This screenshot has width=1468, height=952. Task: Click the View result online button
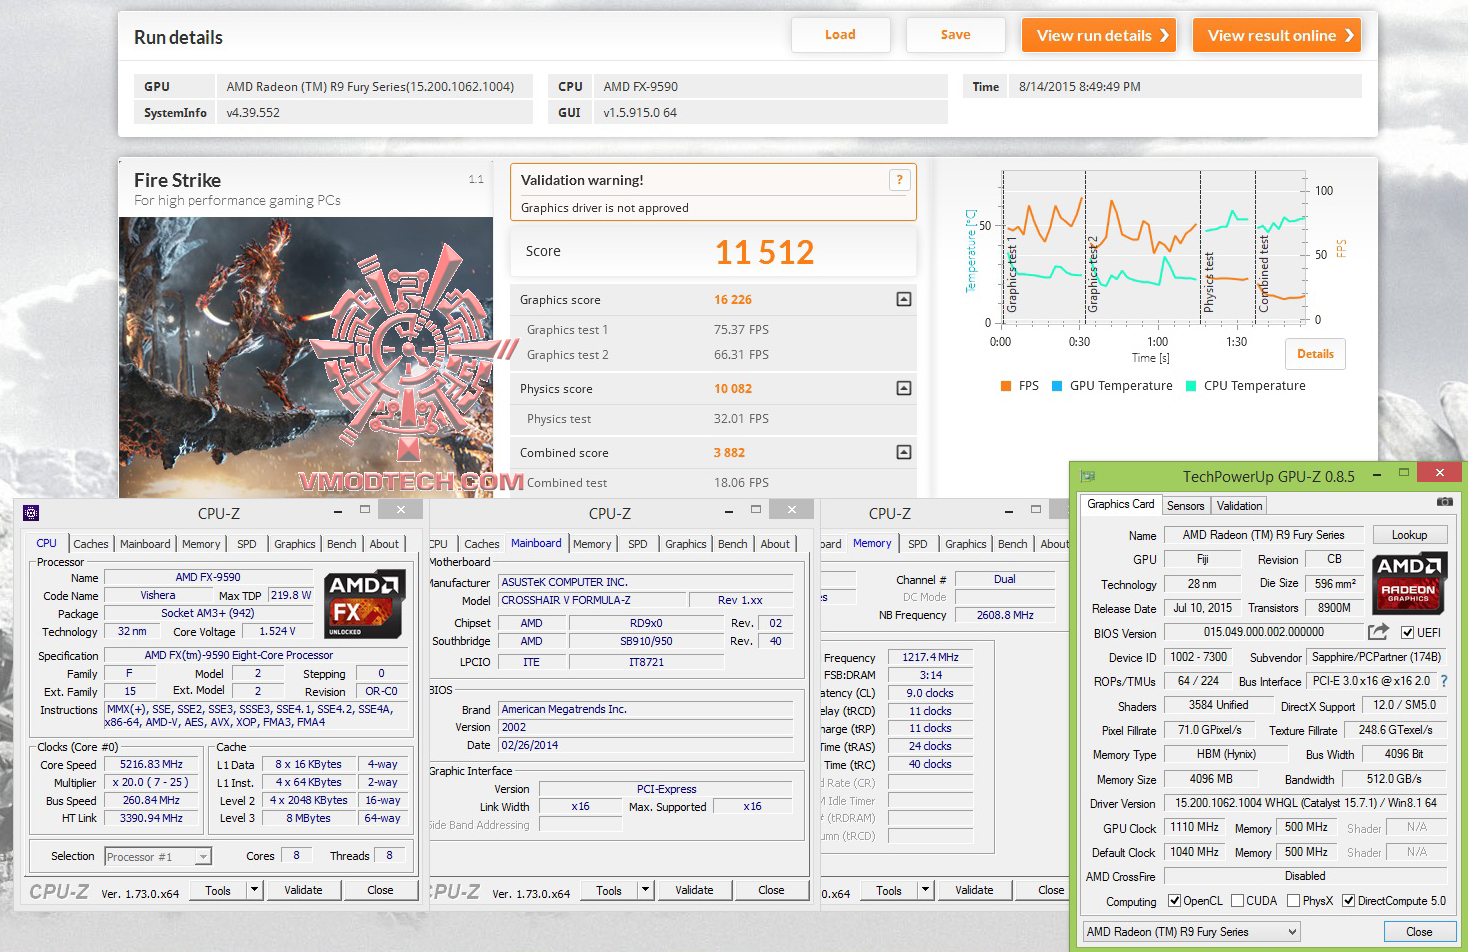[x=1277, y=34]
